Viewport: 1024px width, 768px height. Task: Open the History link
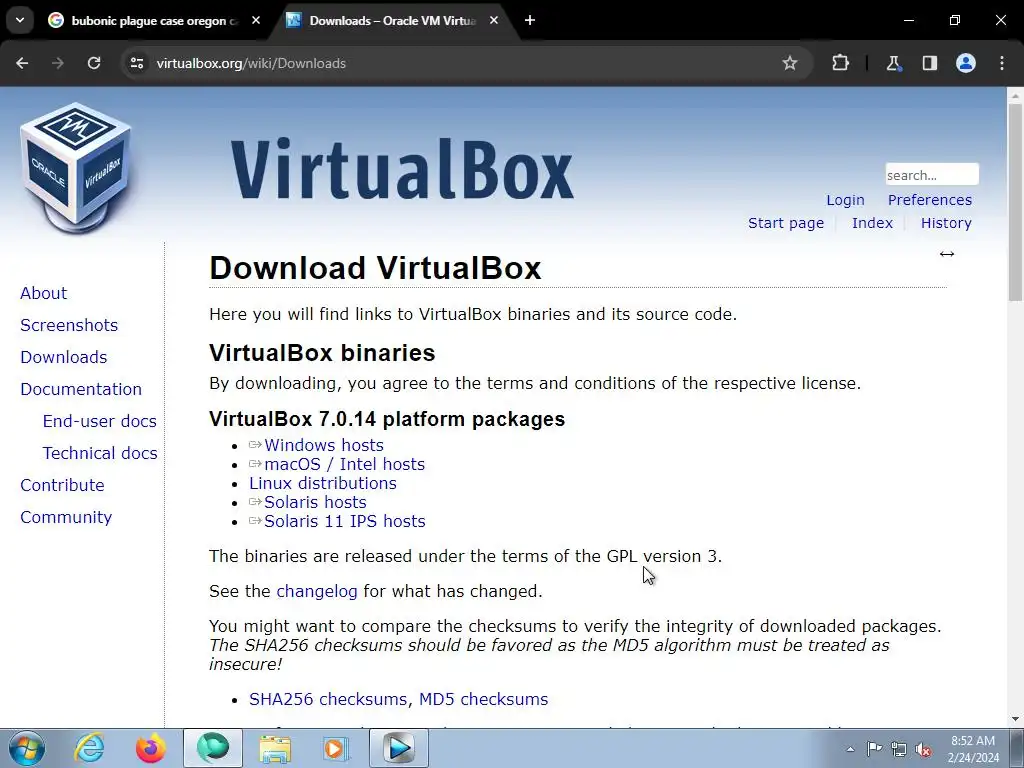coord(946,223)
